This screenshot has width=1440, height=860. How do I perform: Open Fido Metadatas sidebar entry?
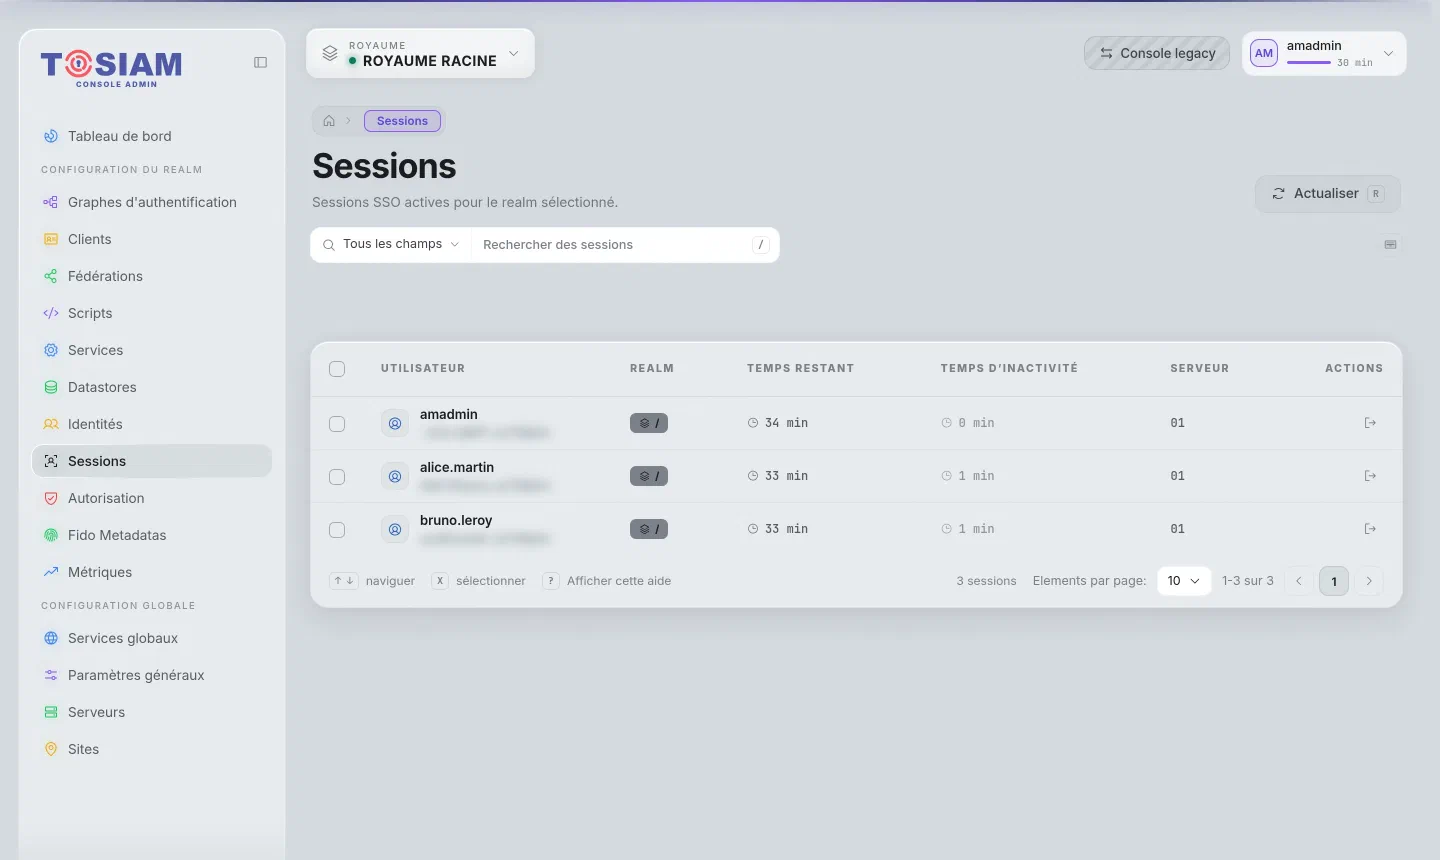[152, 535]
